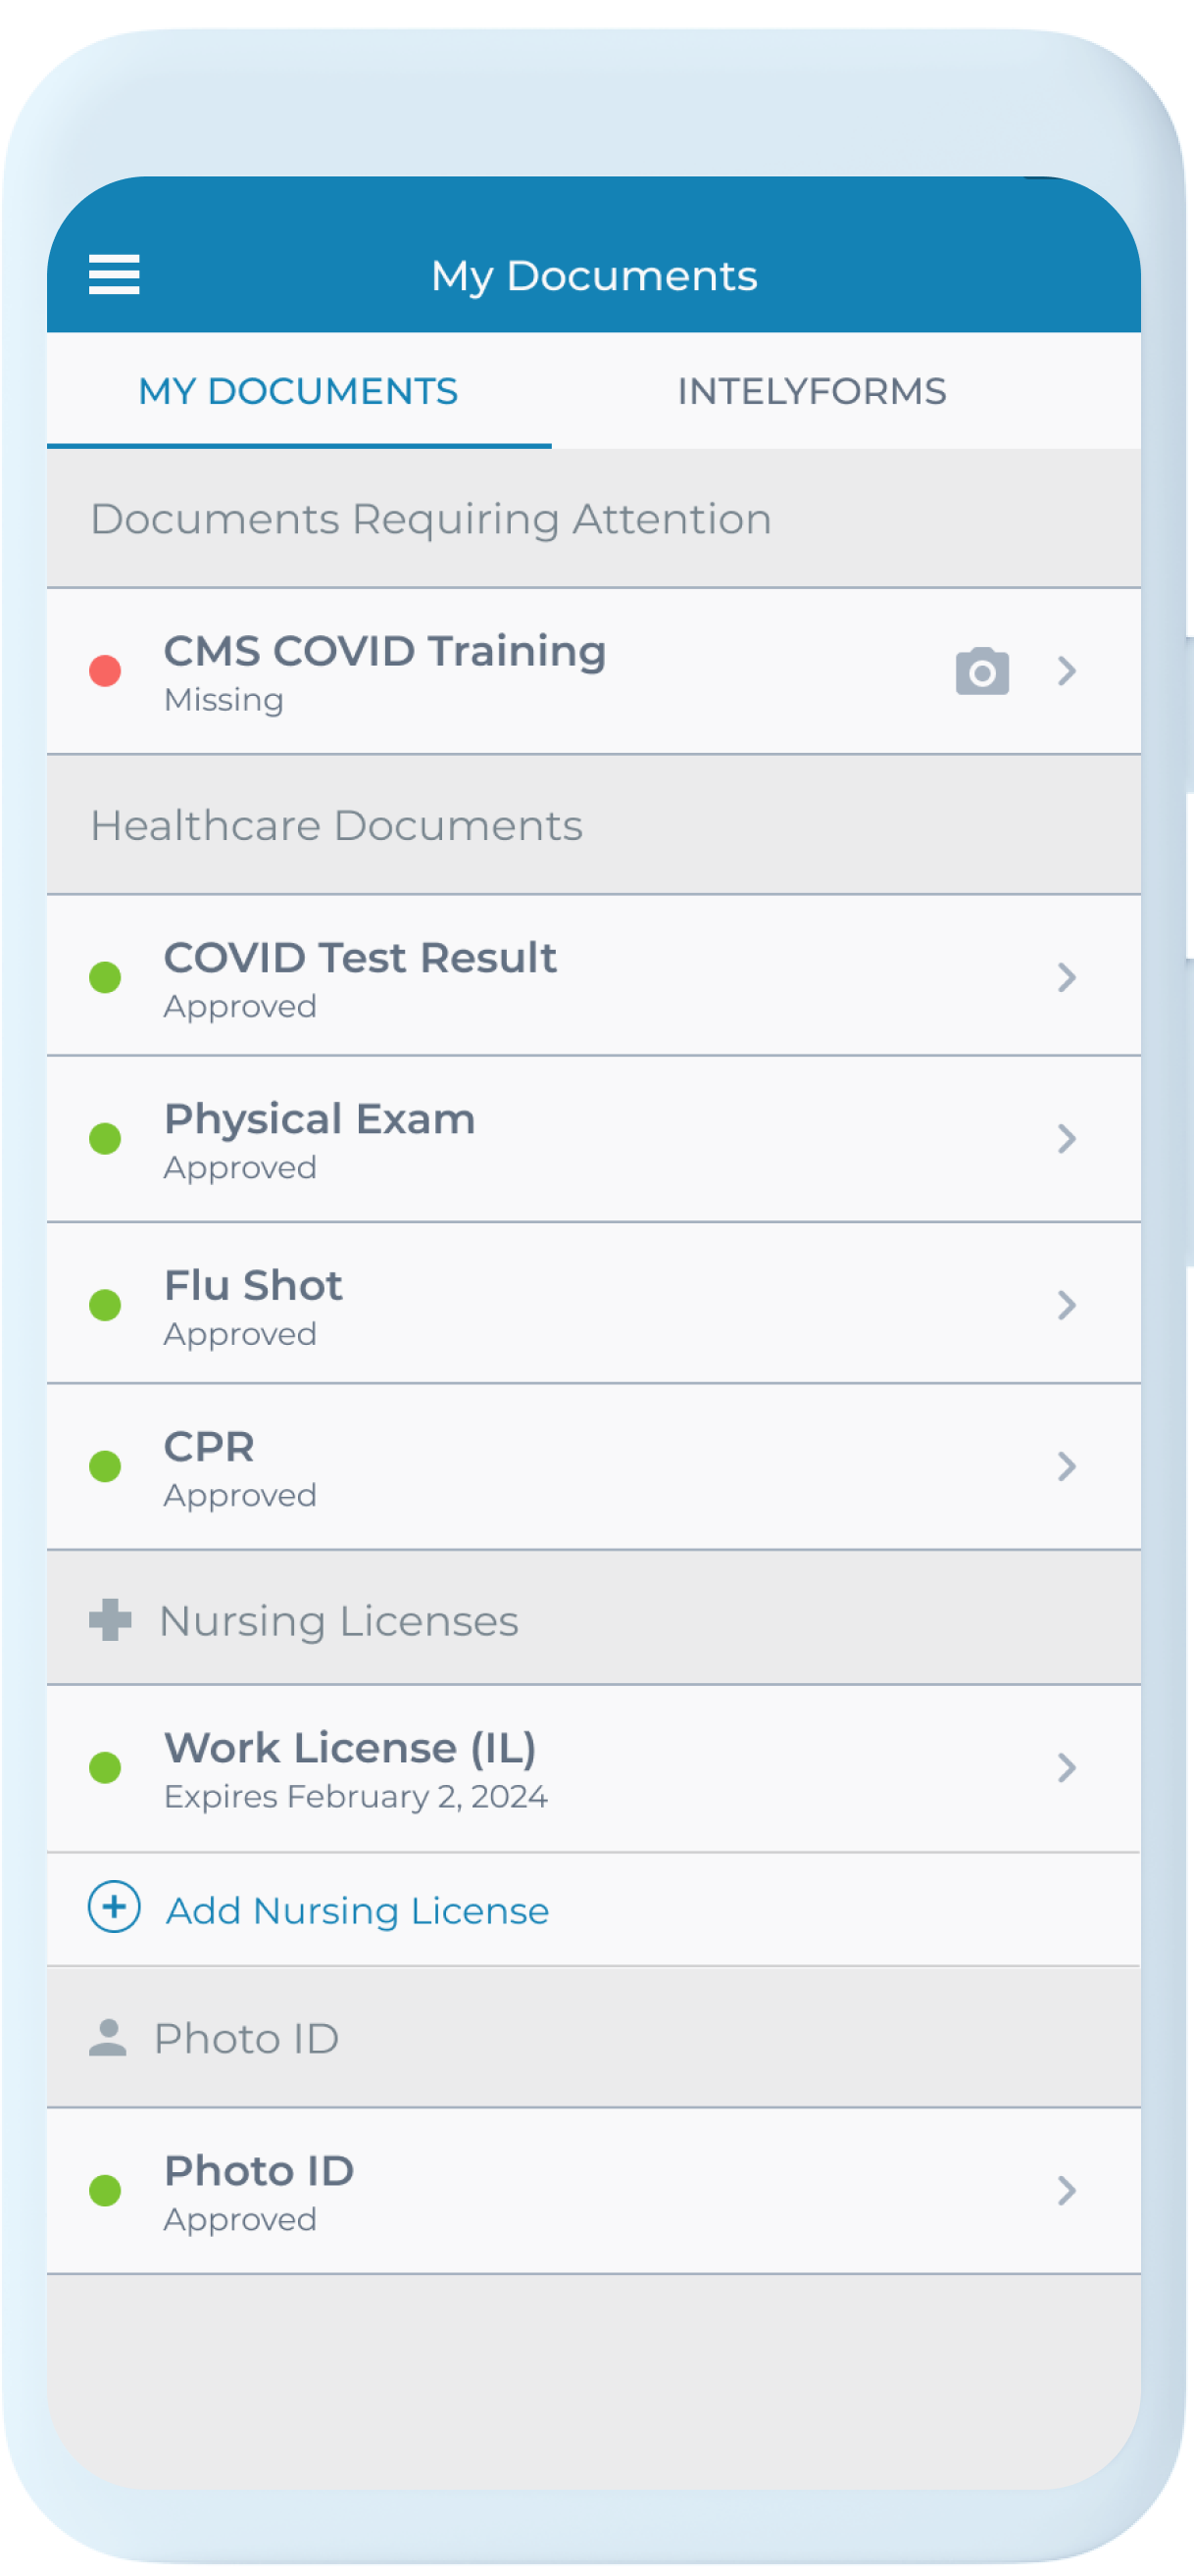Expand the Work License (IL) chevron
This screenshot has width=1194, height=2576.
(x=1067, y=1768)
